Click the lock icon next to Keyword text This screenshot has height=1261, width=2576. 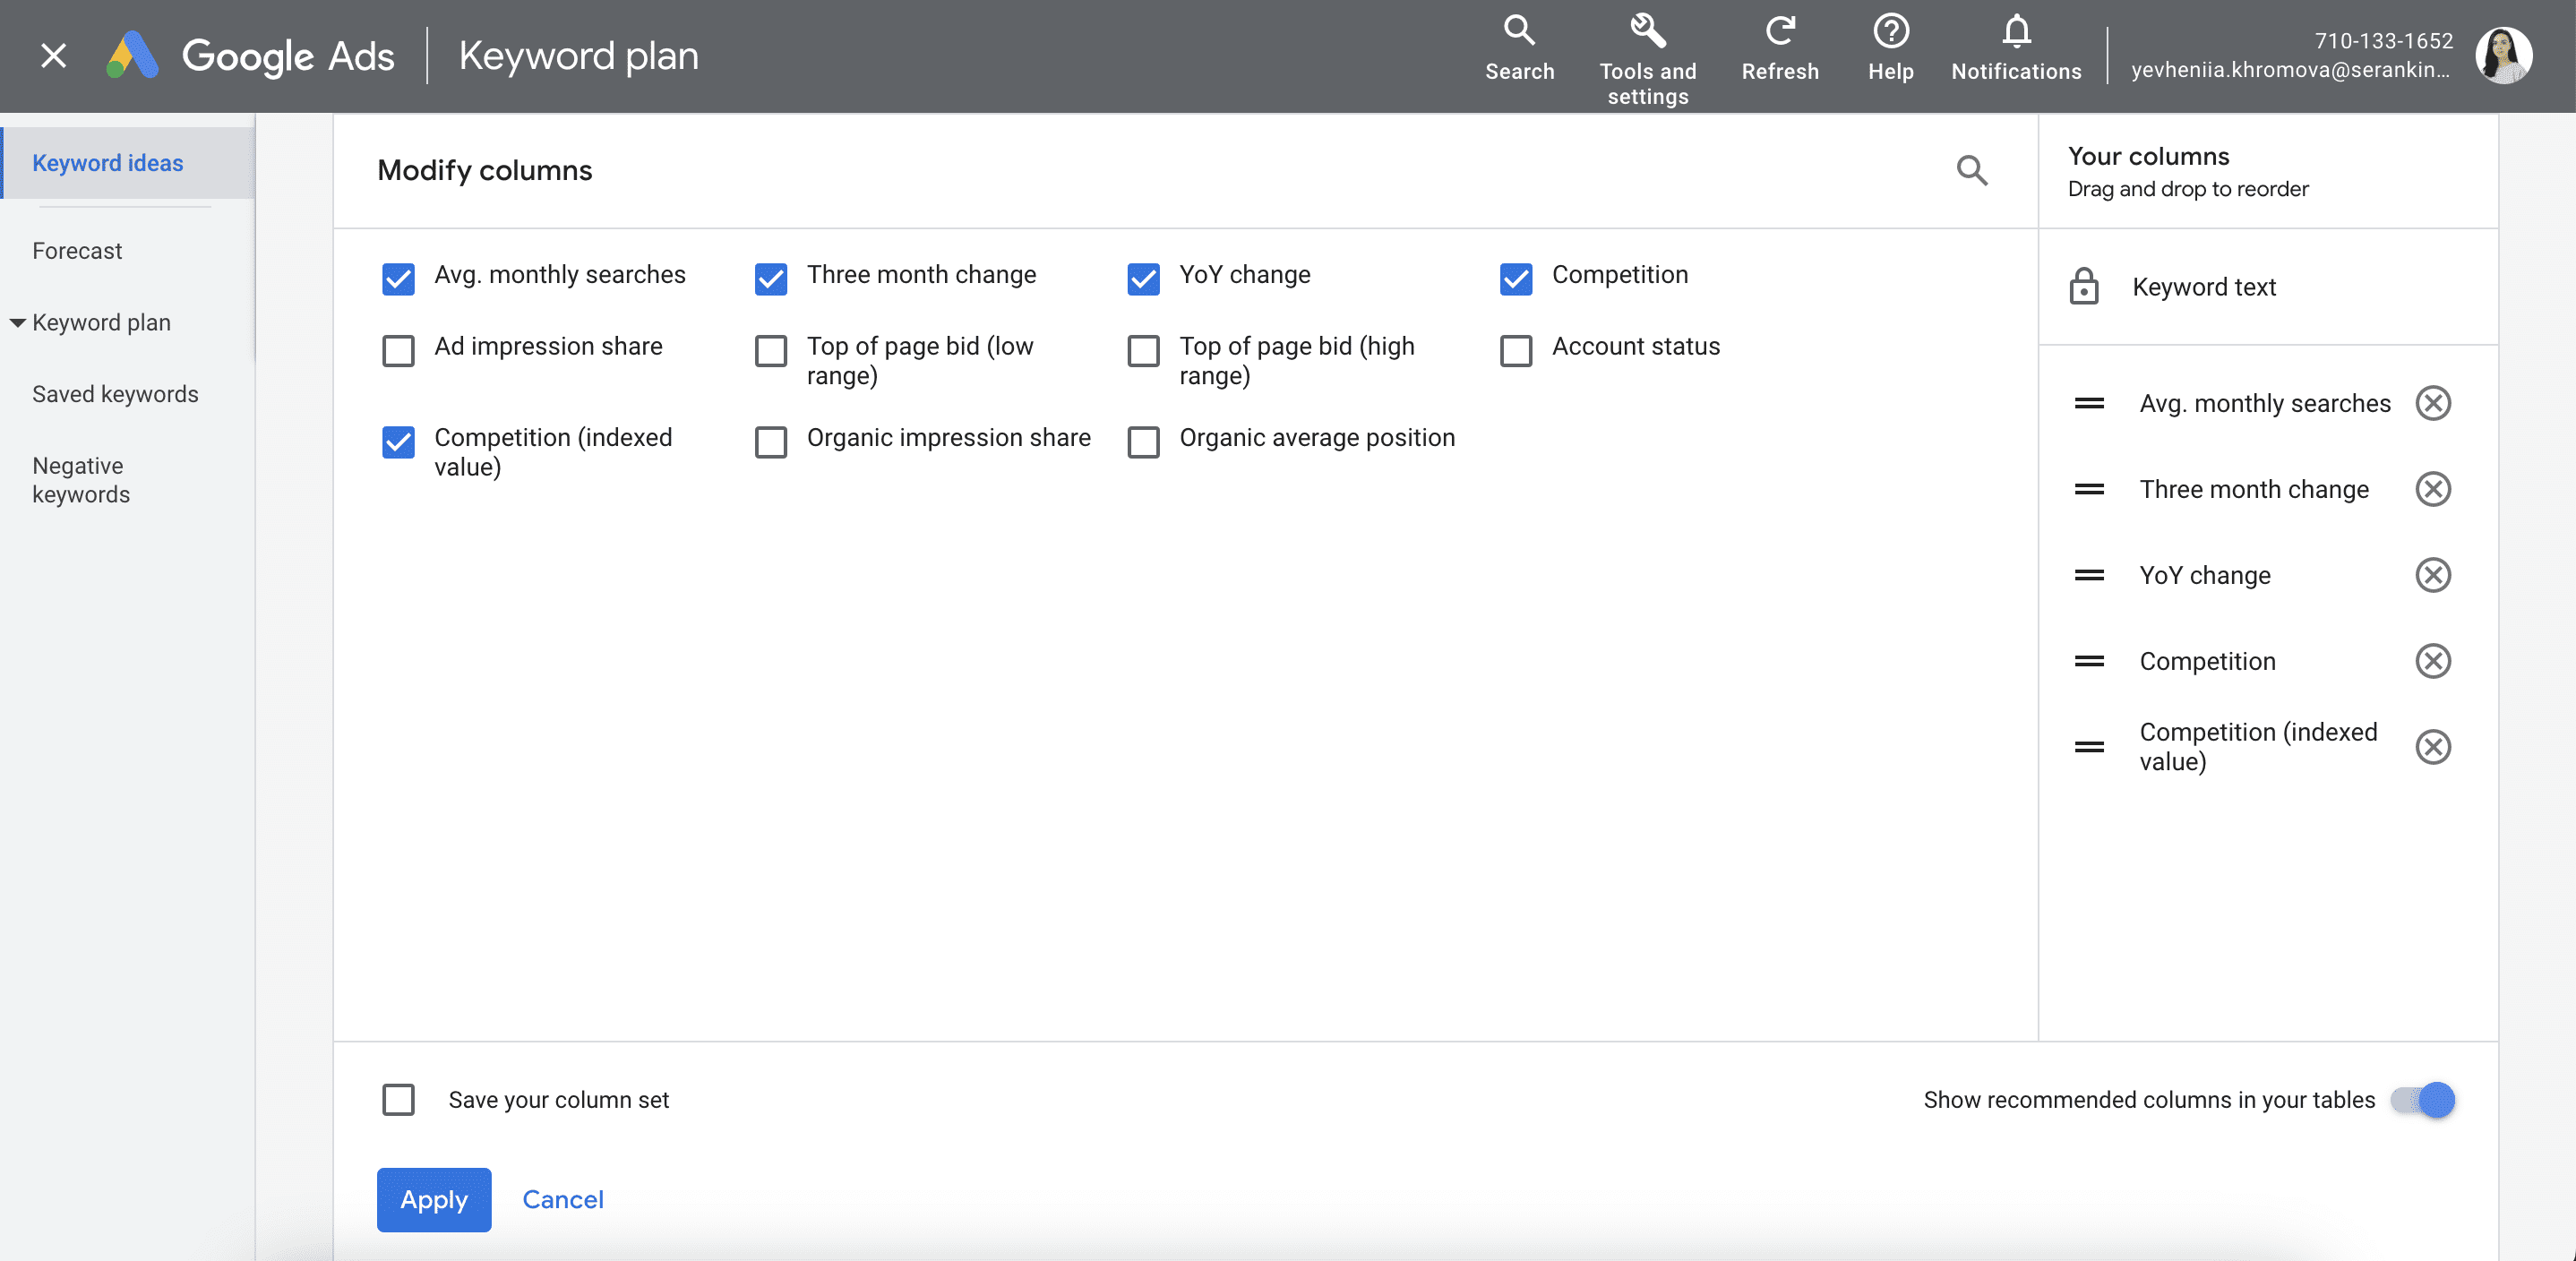pos(2085,287)
